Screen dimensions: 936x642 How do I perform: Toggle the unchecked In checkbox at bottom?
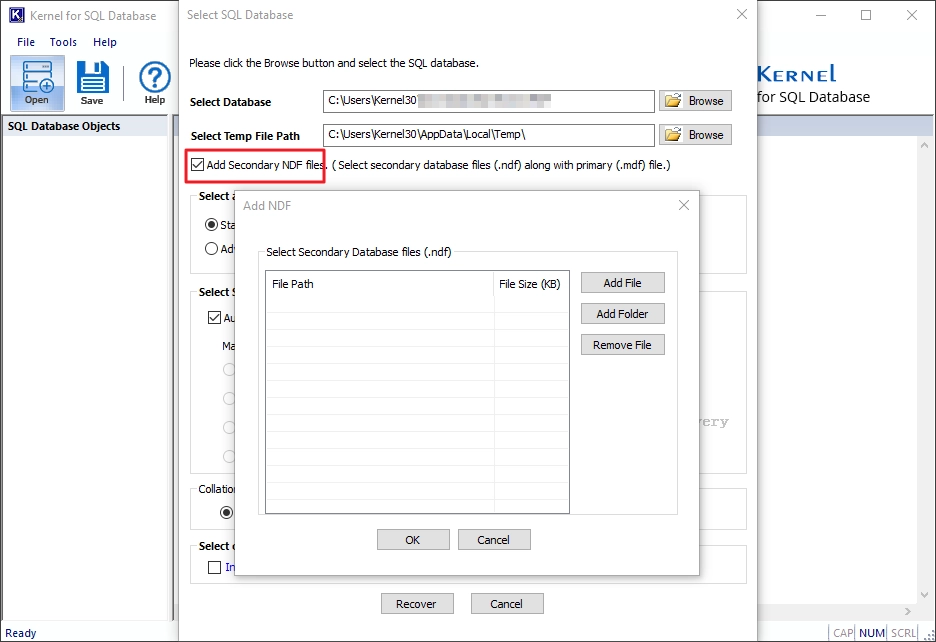(x=214, y=567)
